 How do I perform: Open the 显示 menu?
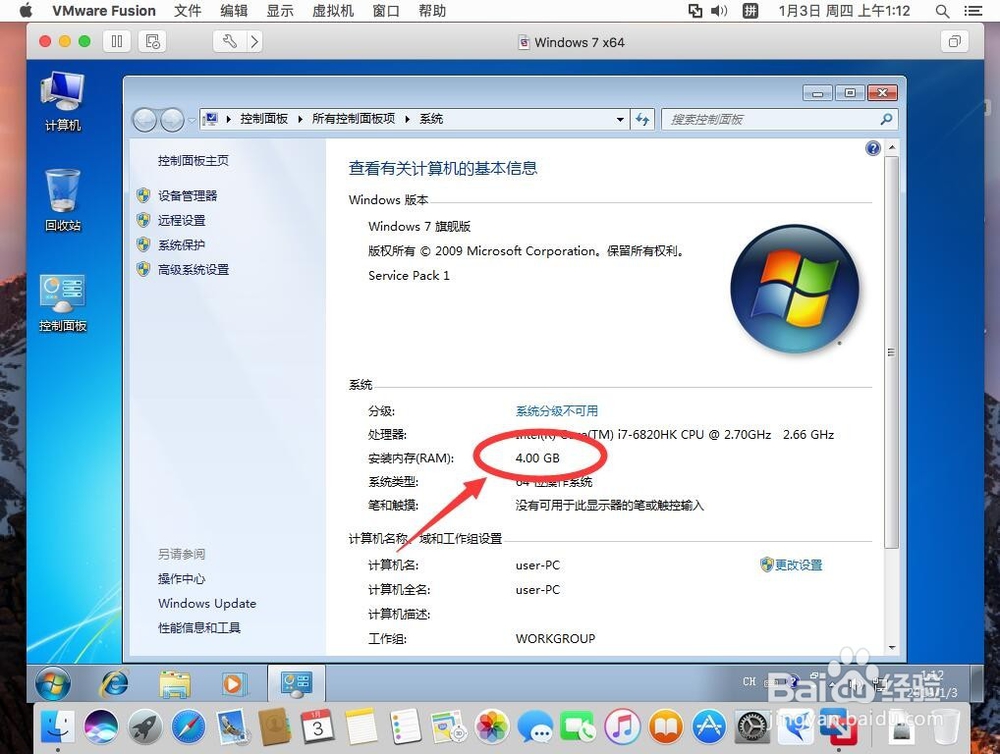[x=279, y=11]
